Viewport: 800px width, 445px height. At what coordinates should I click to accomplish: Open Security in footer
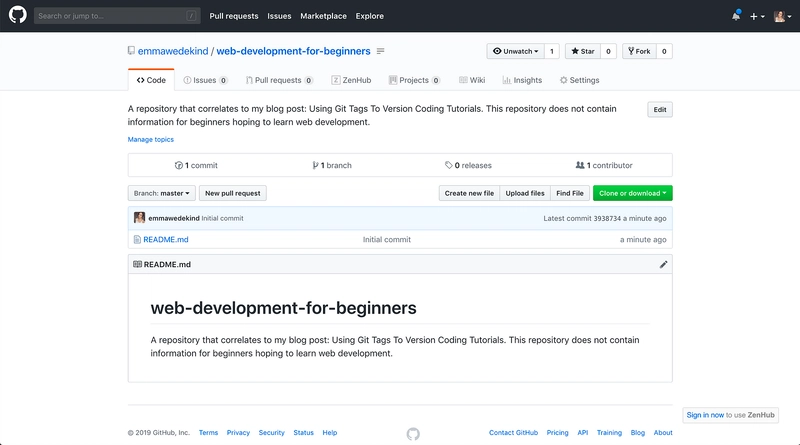pyautogui.click(x=271, y=433)
